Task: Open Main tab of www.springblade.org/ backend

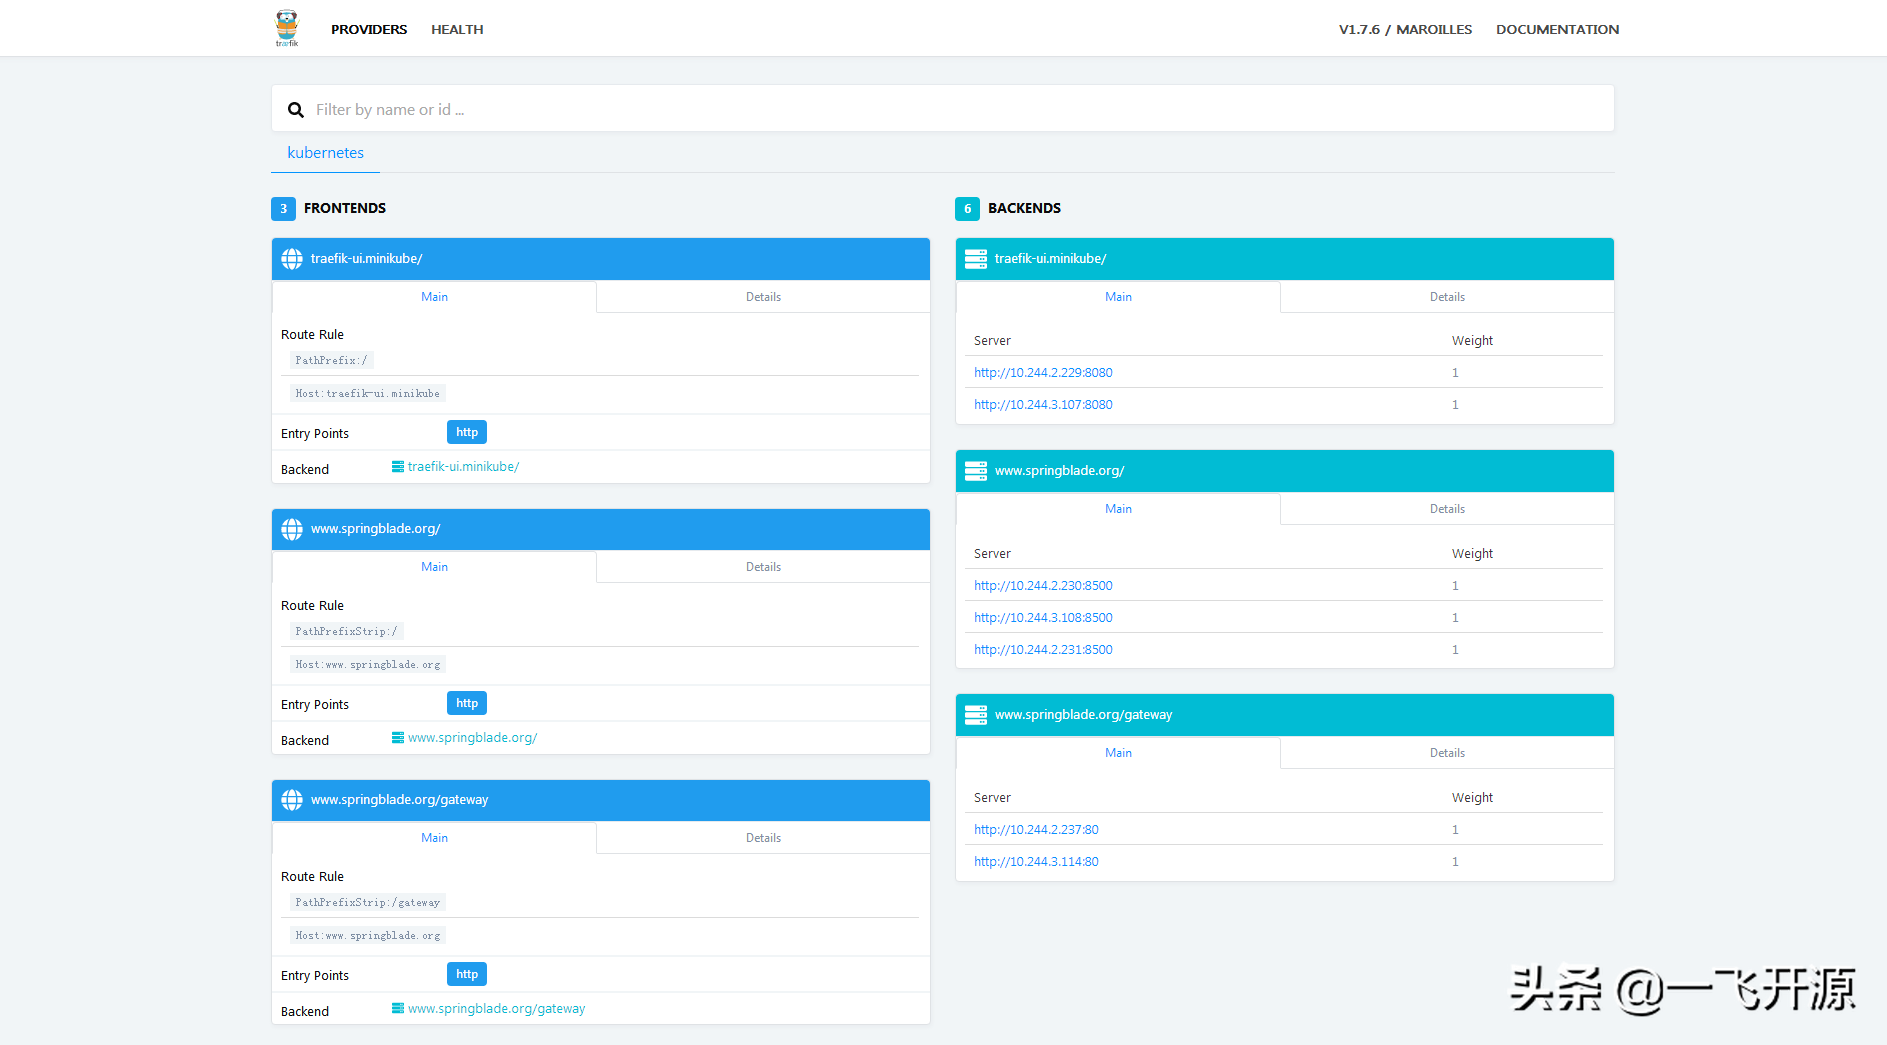Action: (x=1118, y=509)
